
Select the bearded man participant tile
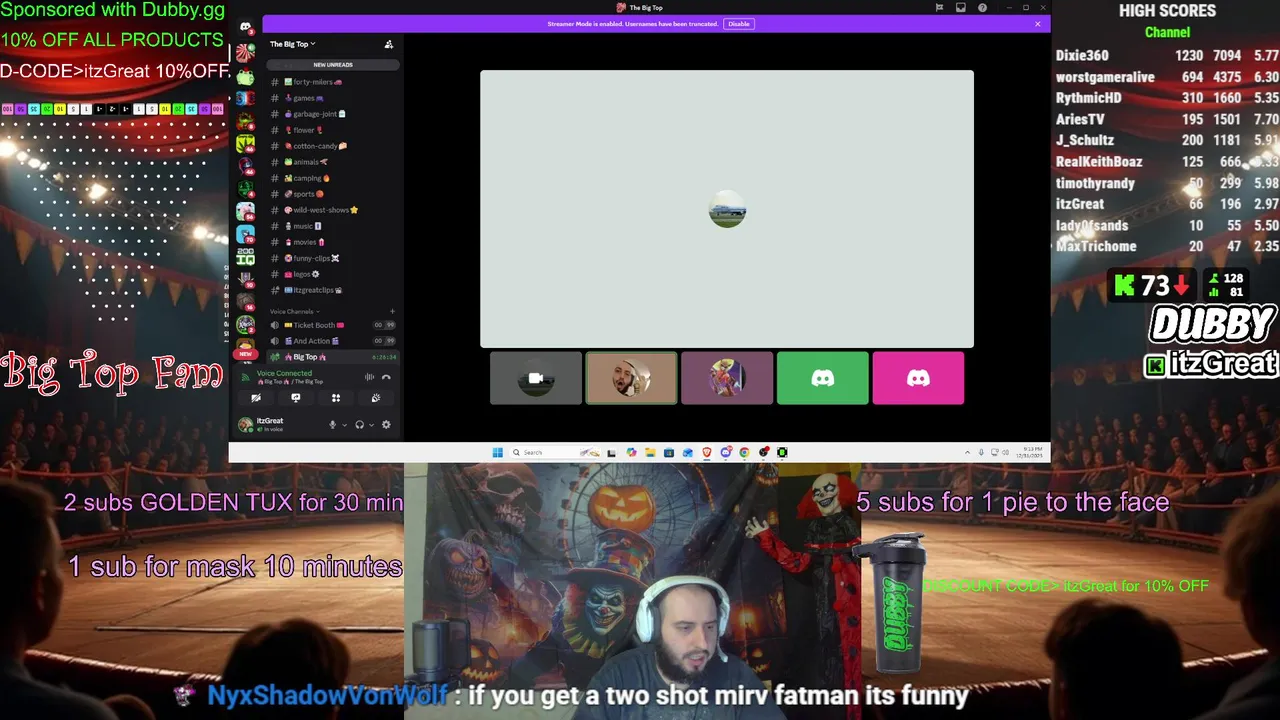tap(631, 378)
